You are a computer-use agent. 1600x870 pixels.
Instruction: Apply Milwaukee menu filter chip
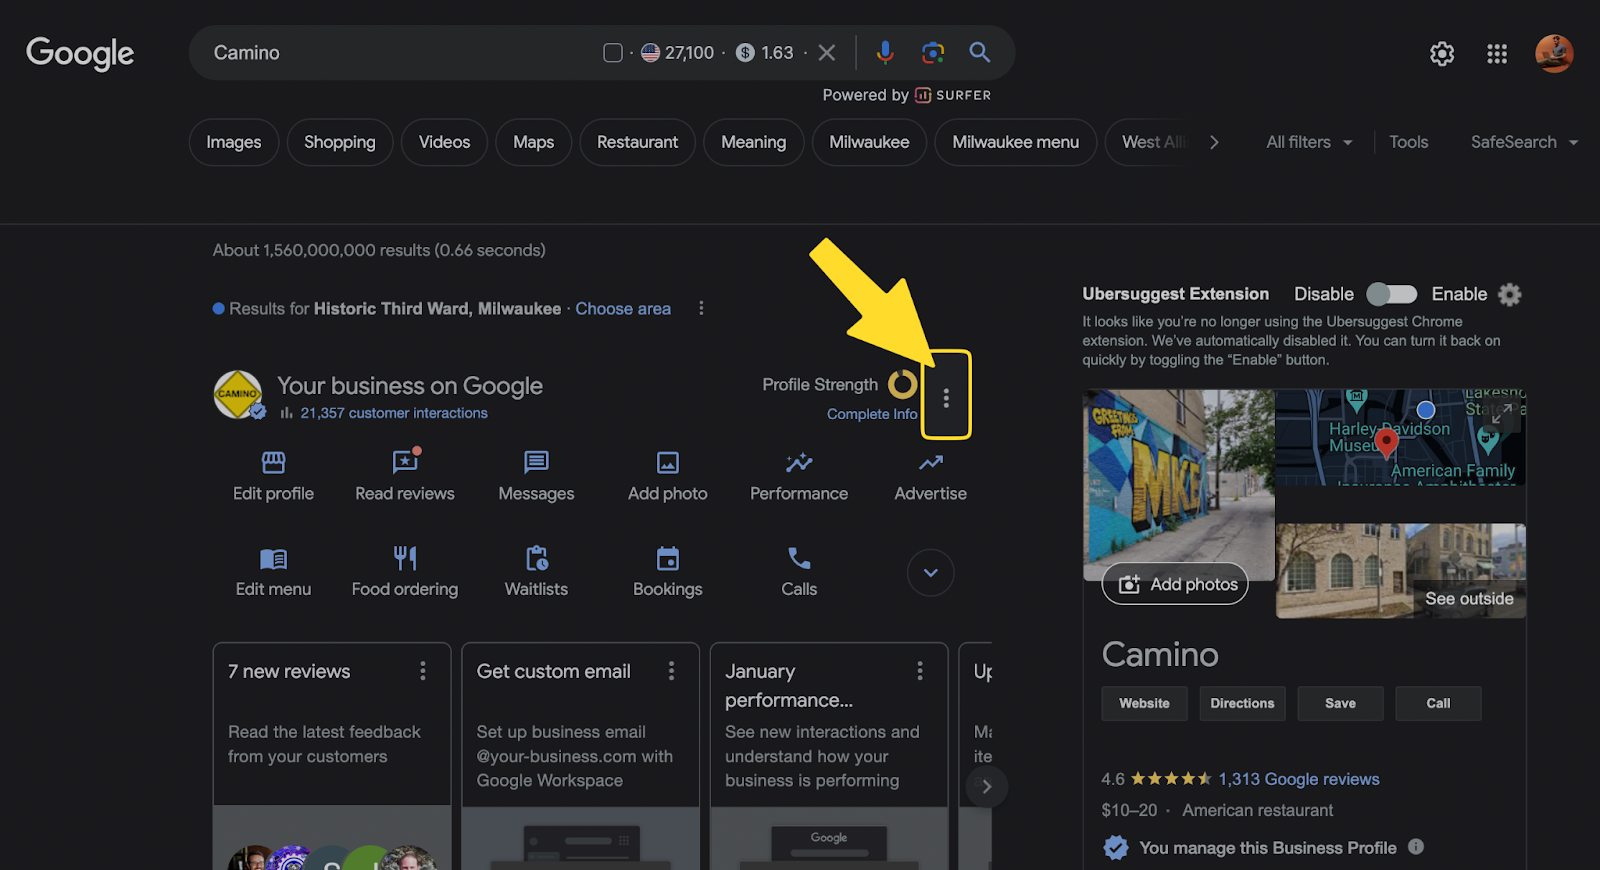(x=1015, y=142)
